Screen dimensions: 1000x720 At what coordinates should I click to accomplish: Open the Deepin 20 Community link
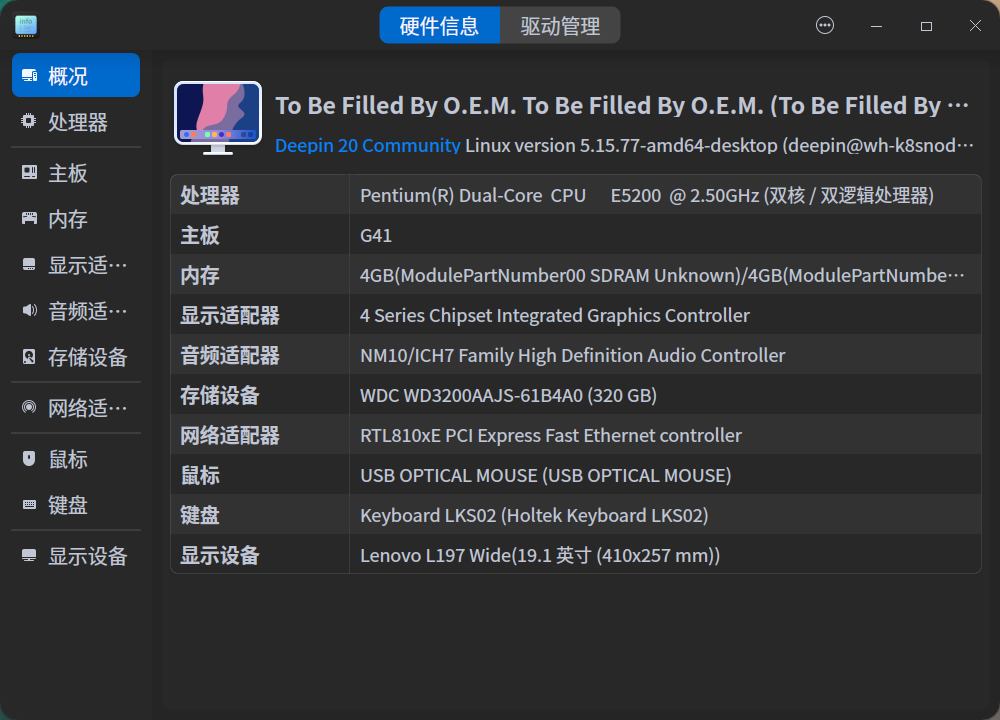click(367, 146)
